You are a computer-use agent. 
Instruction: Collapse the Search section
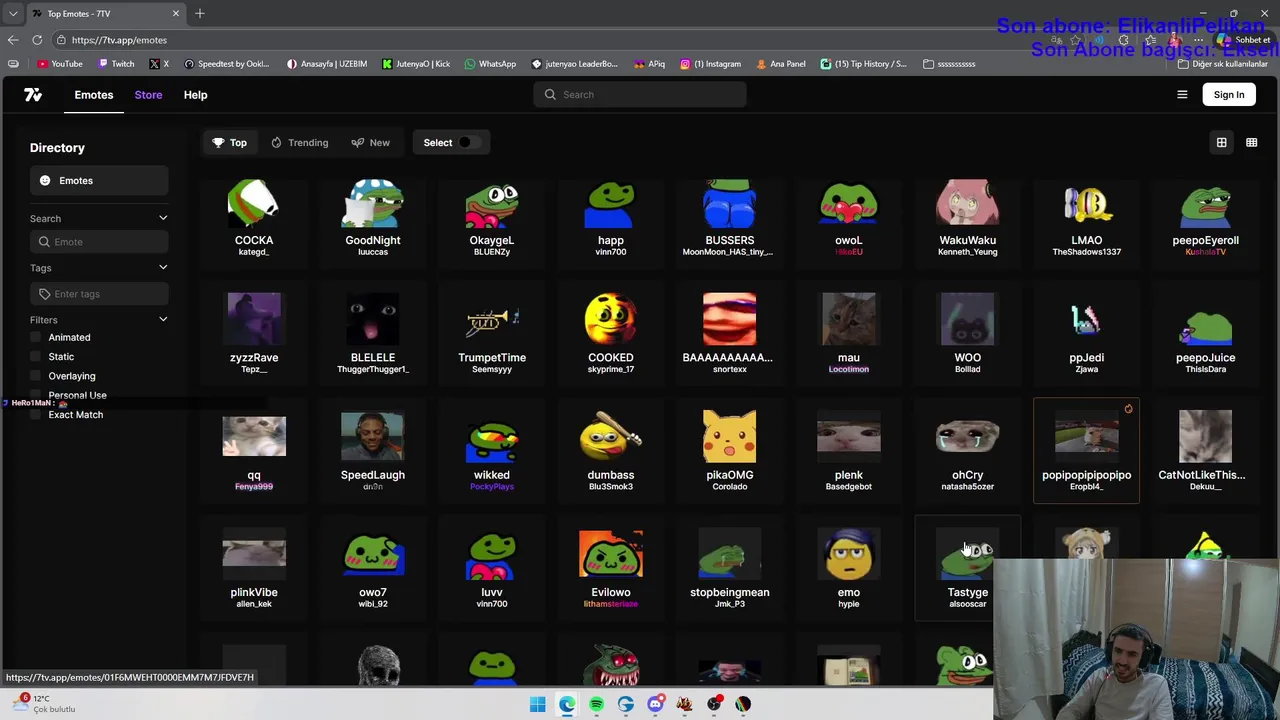pos(163,218)
